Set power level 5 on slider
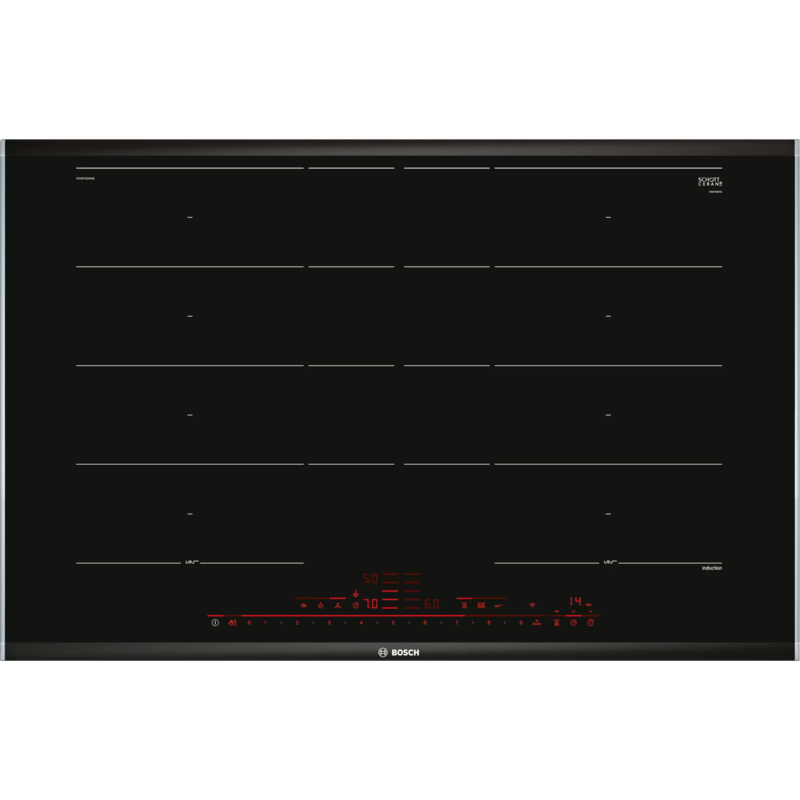The width and height of the screenshot is (800, 800). pos(393,623)
